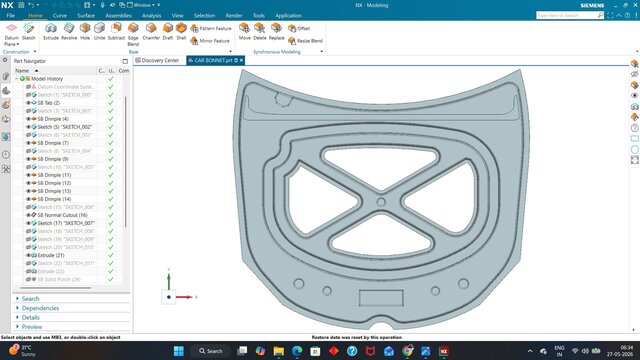Select the Edge Blend tool
The width and height of the screenshot is (640, 360).
click(x=133, y=34)
